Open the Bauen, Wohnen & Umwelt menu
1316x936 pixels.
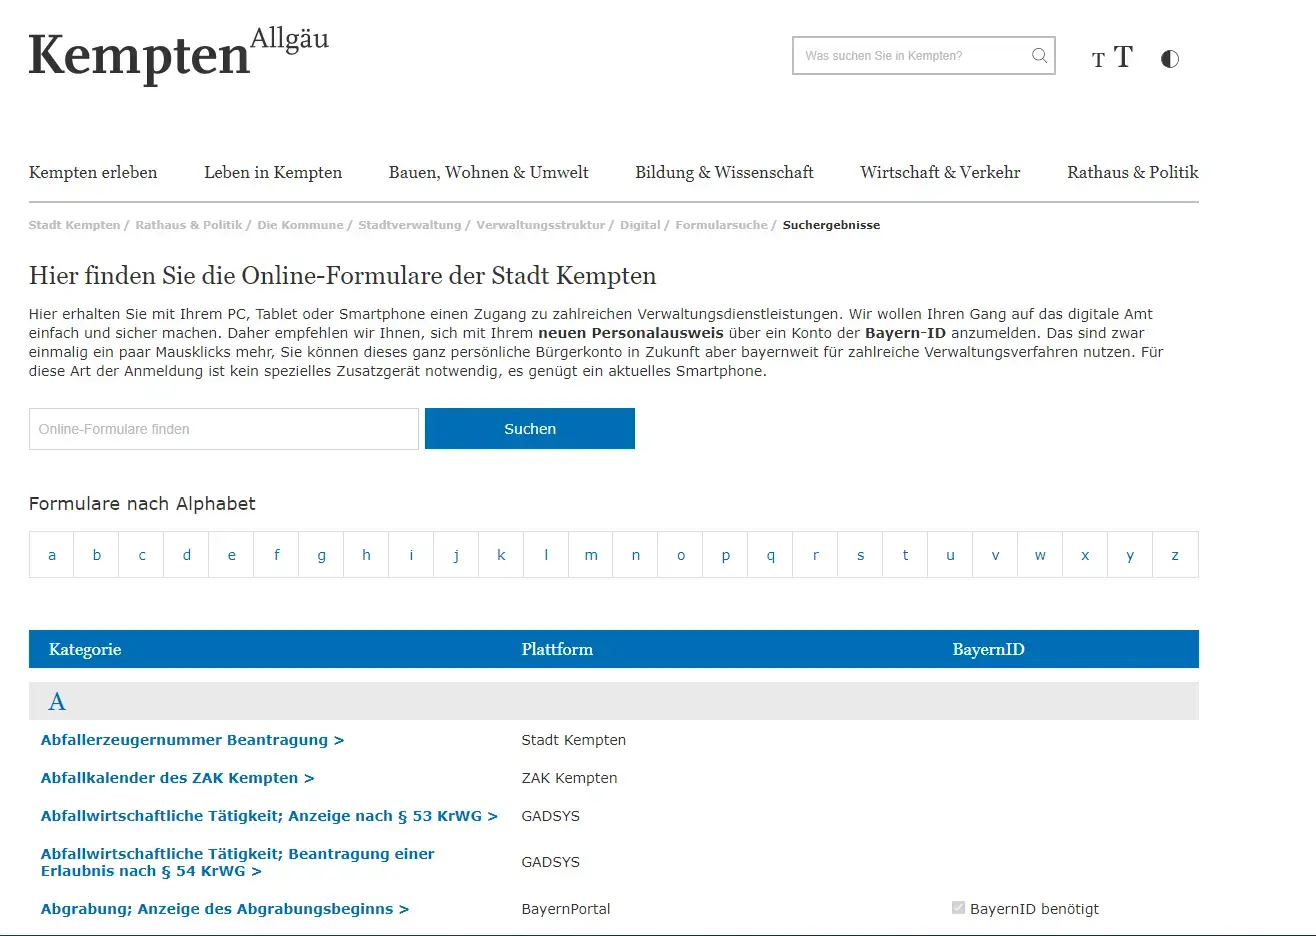point(488,172)
